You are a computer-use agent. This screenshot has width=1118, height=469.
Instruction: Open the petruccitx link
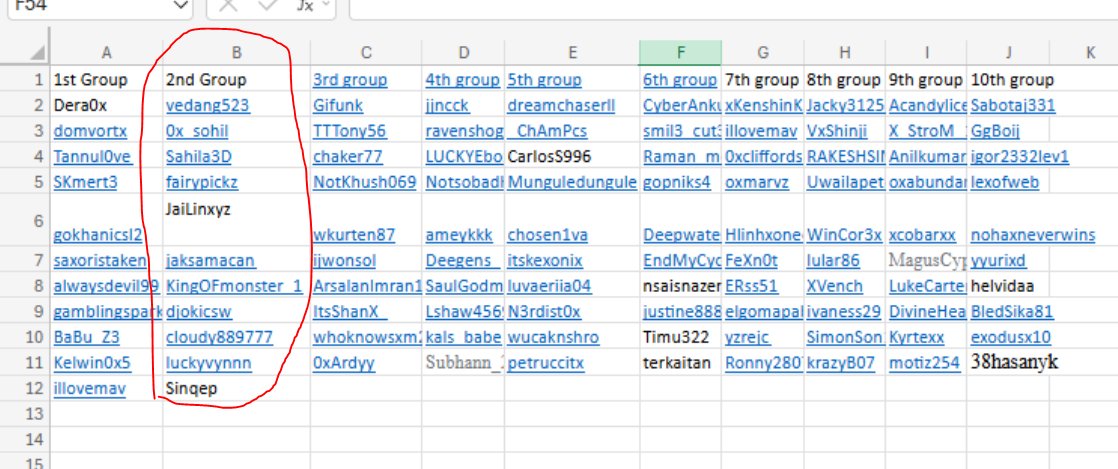pyautogui.click(x=545, y=363)
